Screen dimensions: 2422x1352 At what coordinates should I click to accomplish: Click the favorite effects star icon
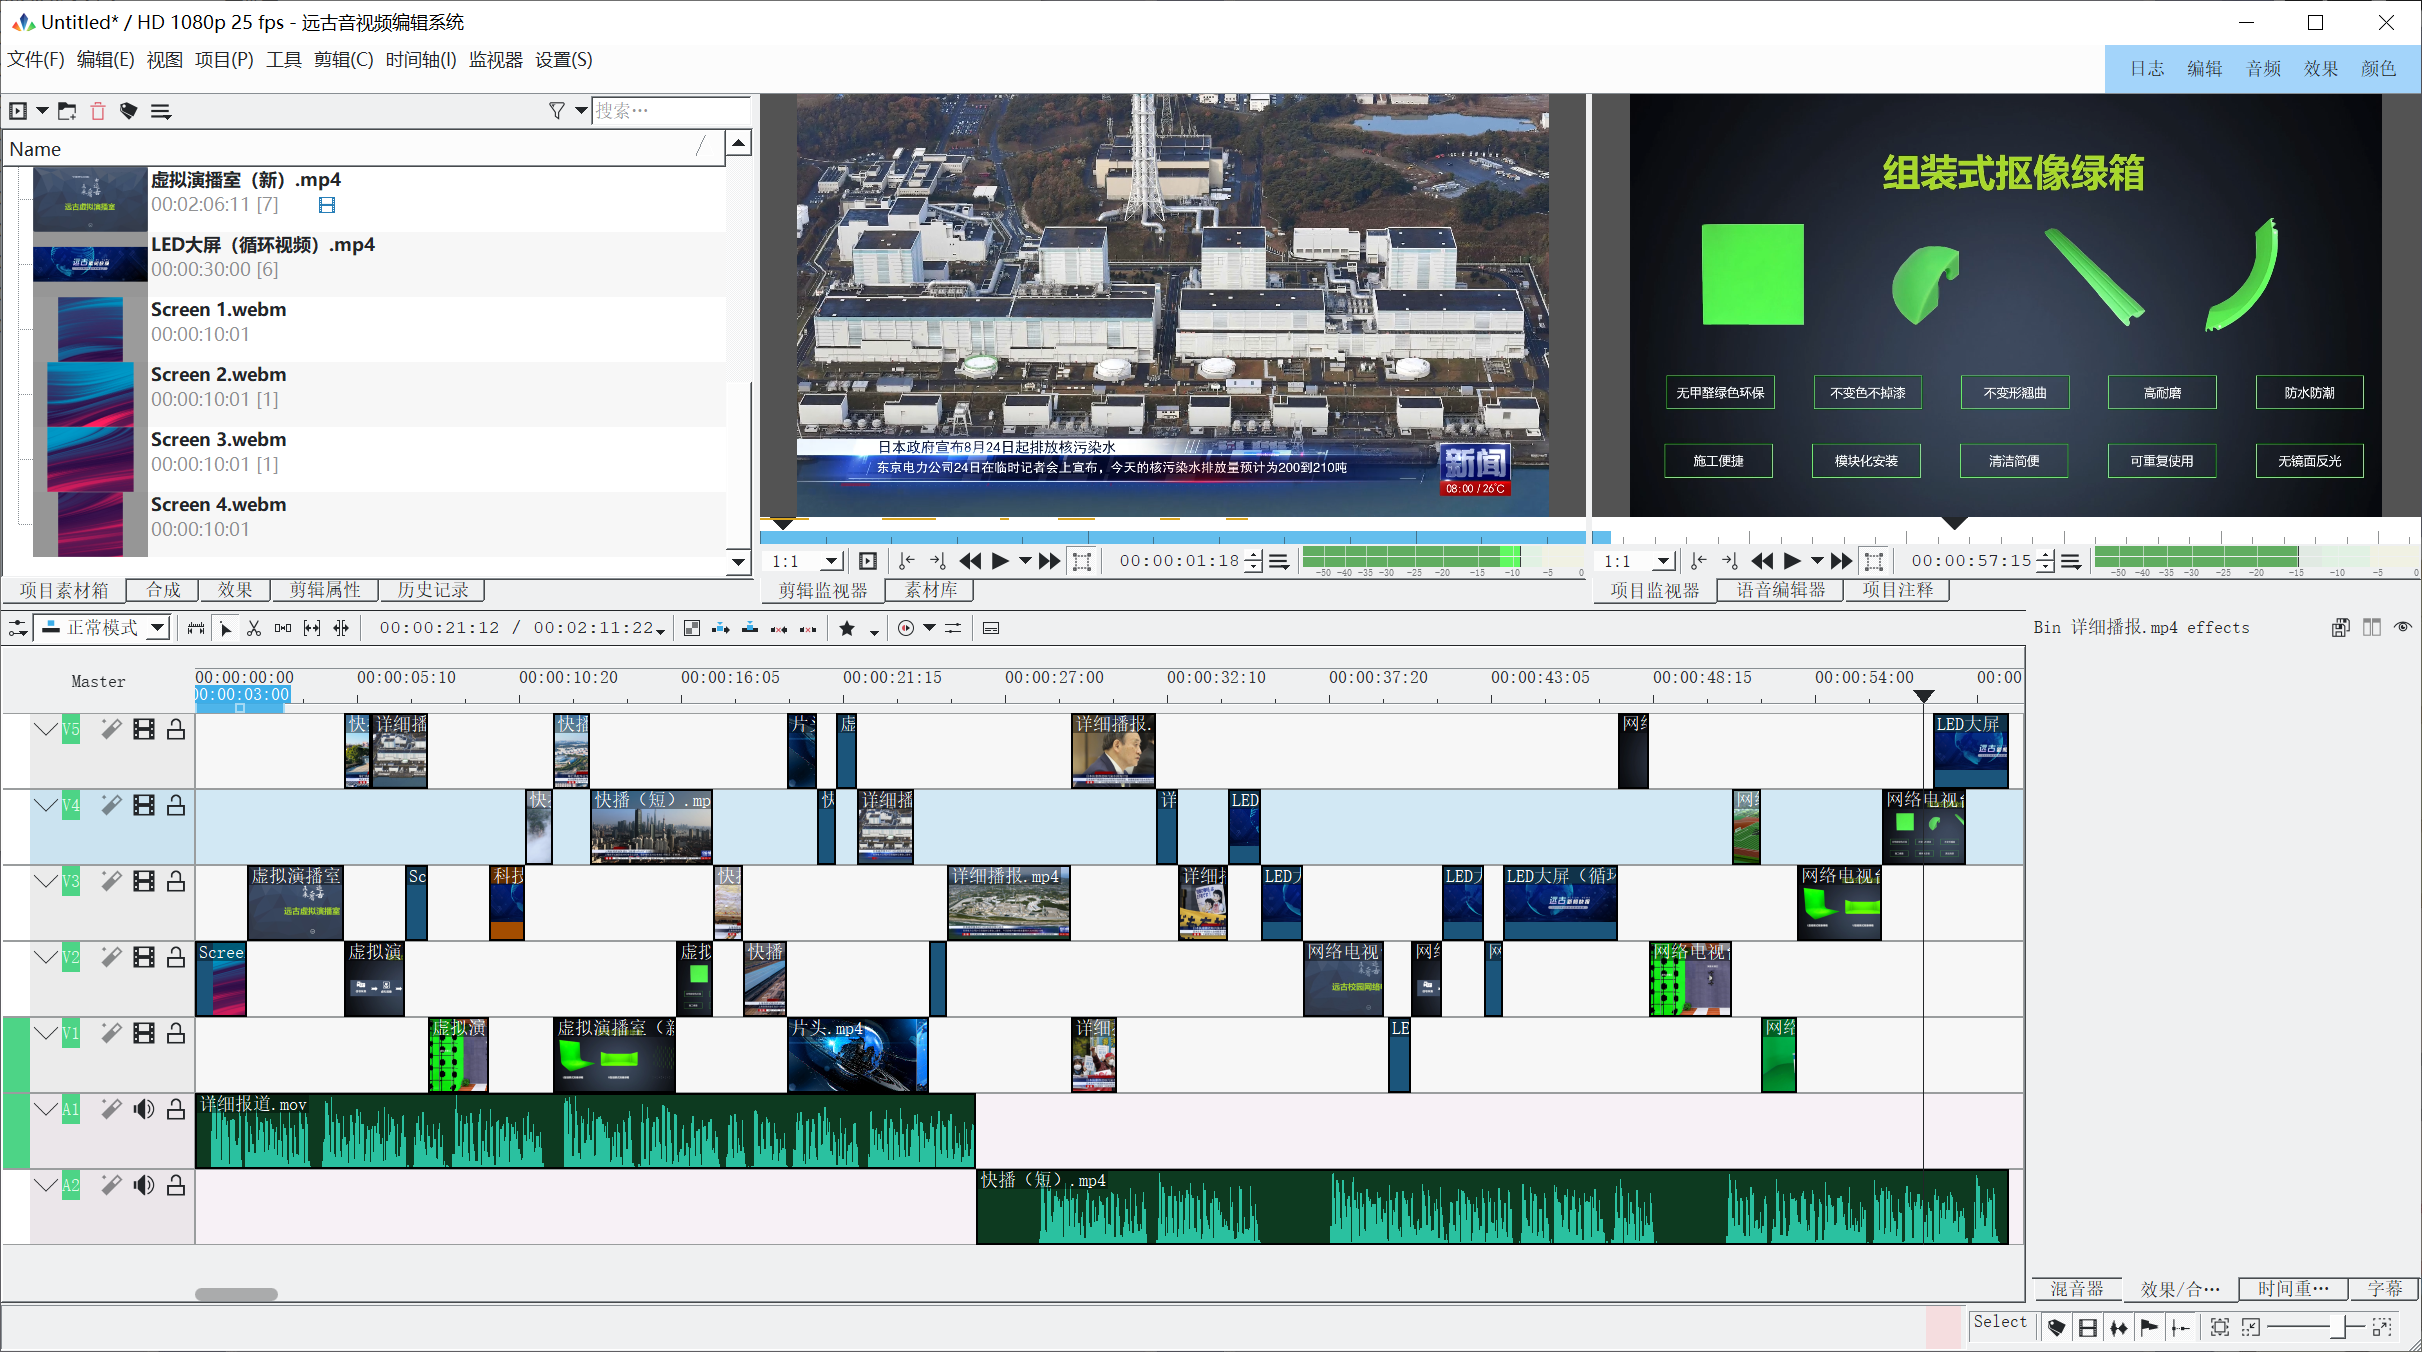[847, 628]
